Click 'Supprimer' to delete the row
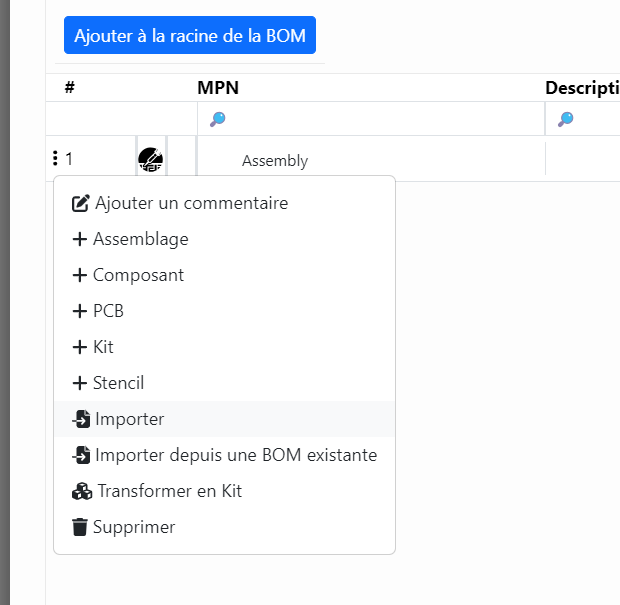The width and height of the screenshot is (620, 605). (134, 527)
